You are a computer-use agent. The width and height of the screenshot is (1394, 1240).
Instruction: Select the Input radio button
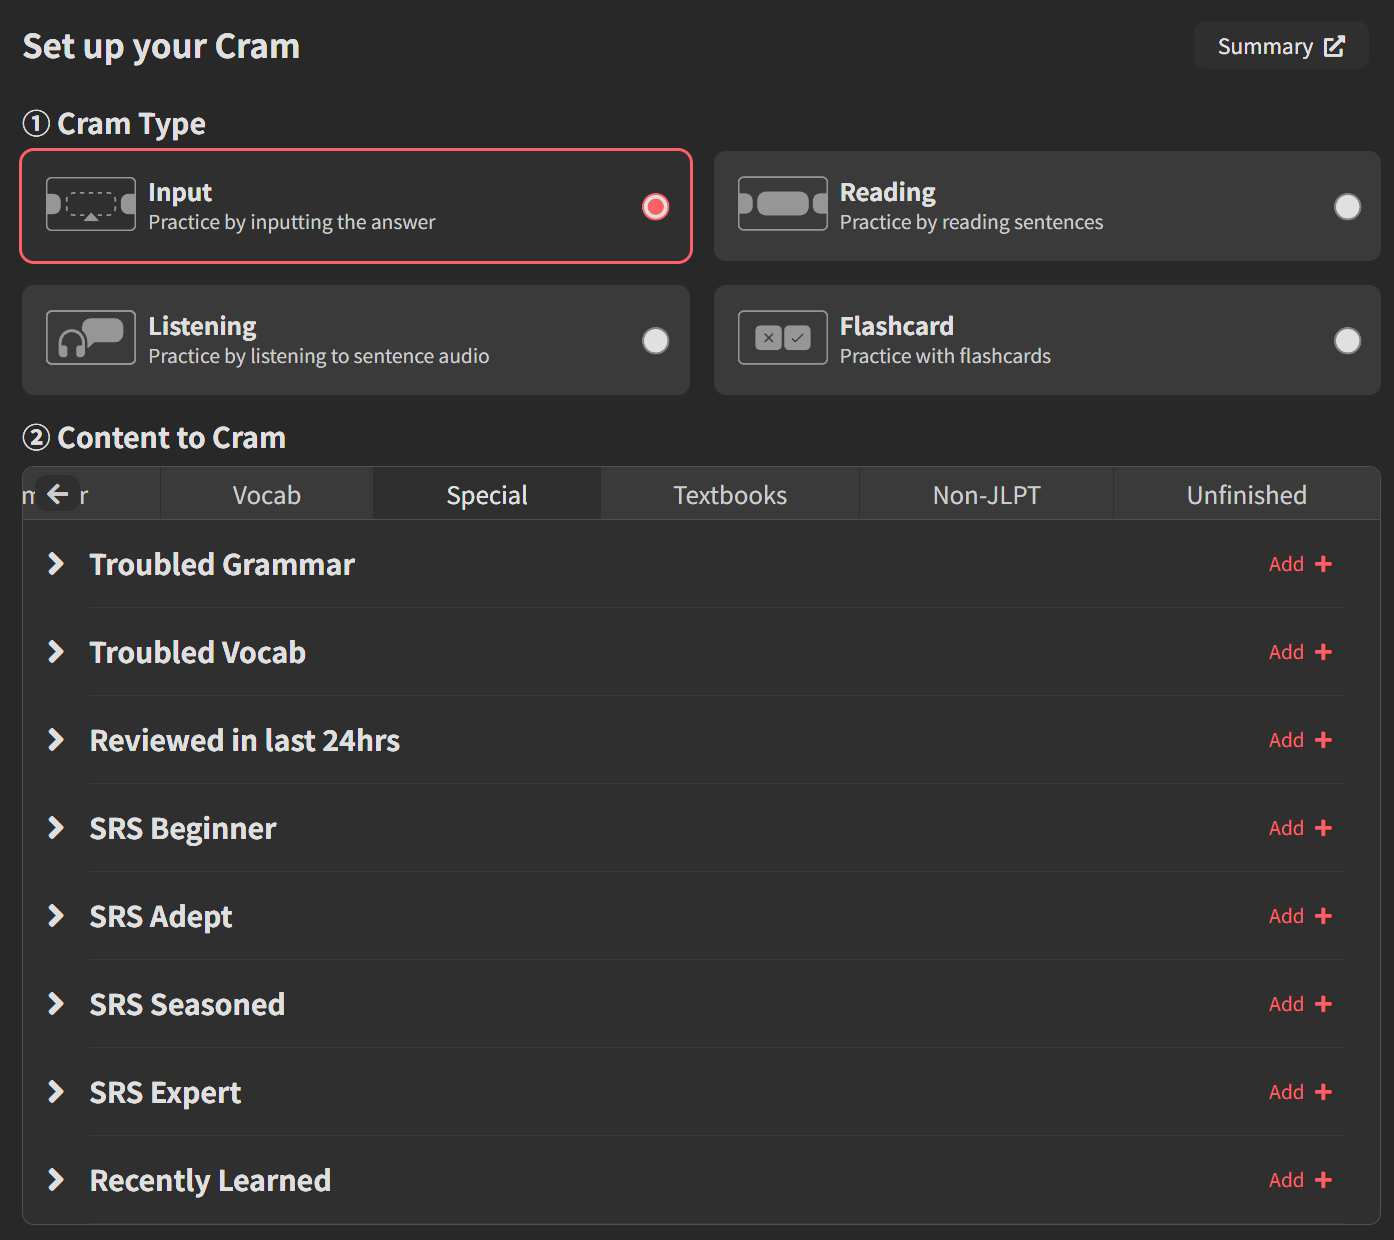pos(655,207)
